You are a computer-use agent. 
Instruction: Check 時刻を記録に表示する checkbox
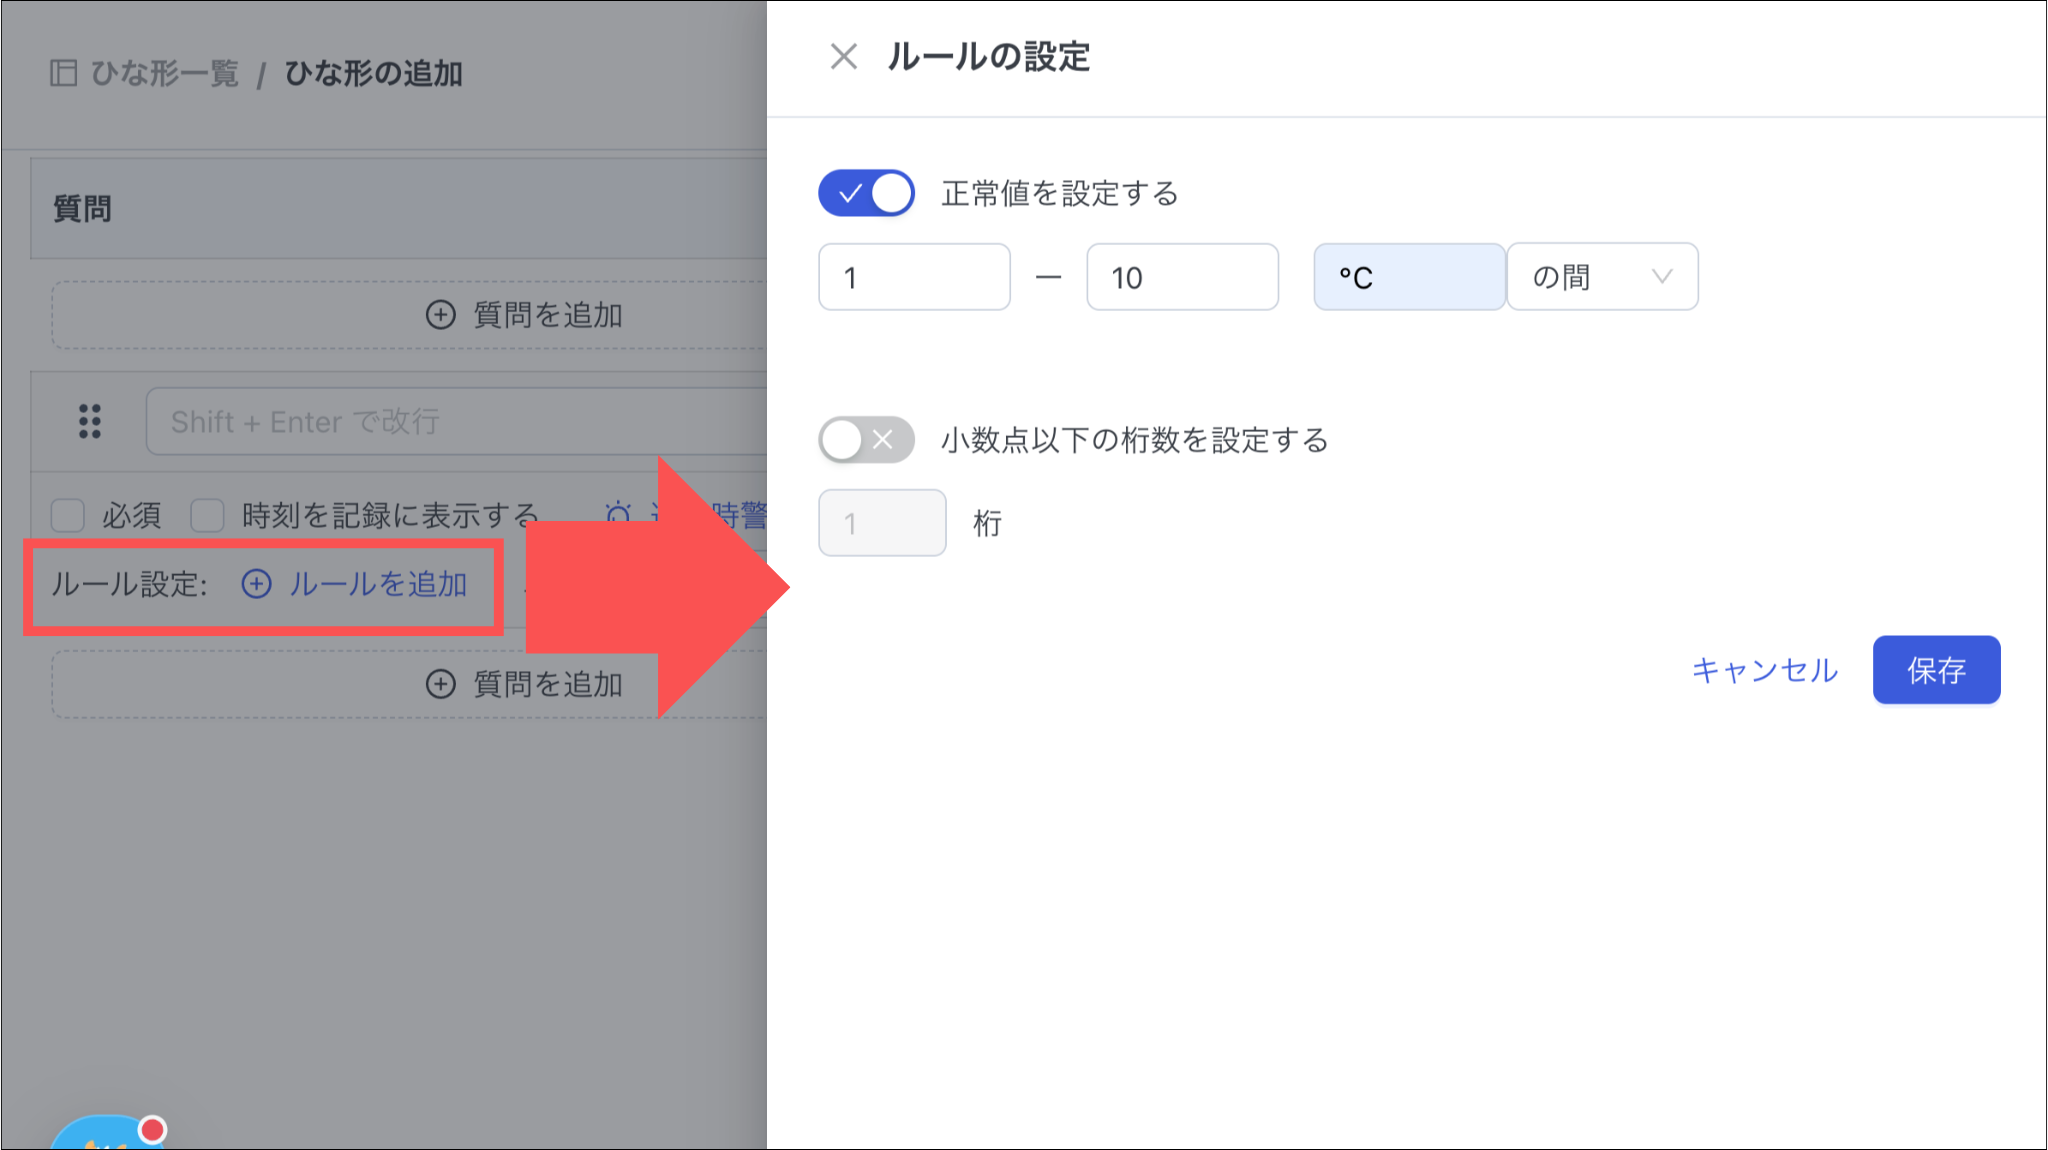tap(207, 516)
